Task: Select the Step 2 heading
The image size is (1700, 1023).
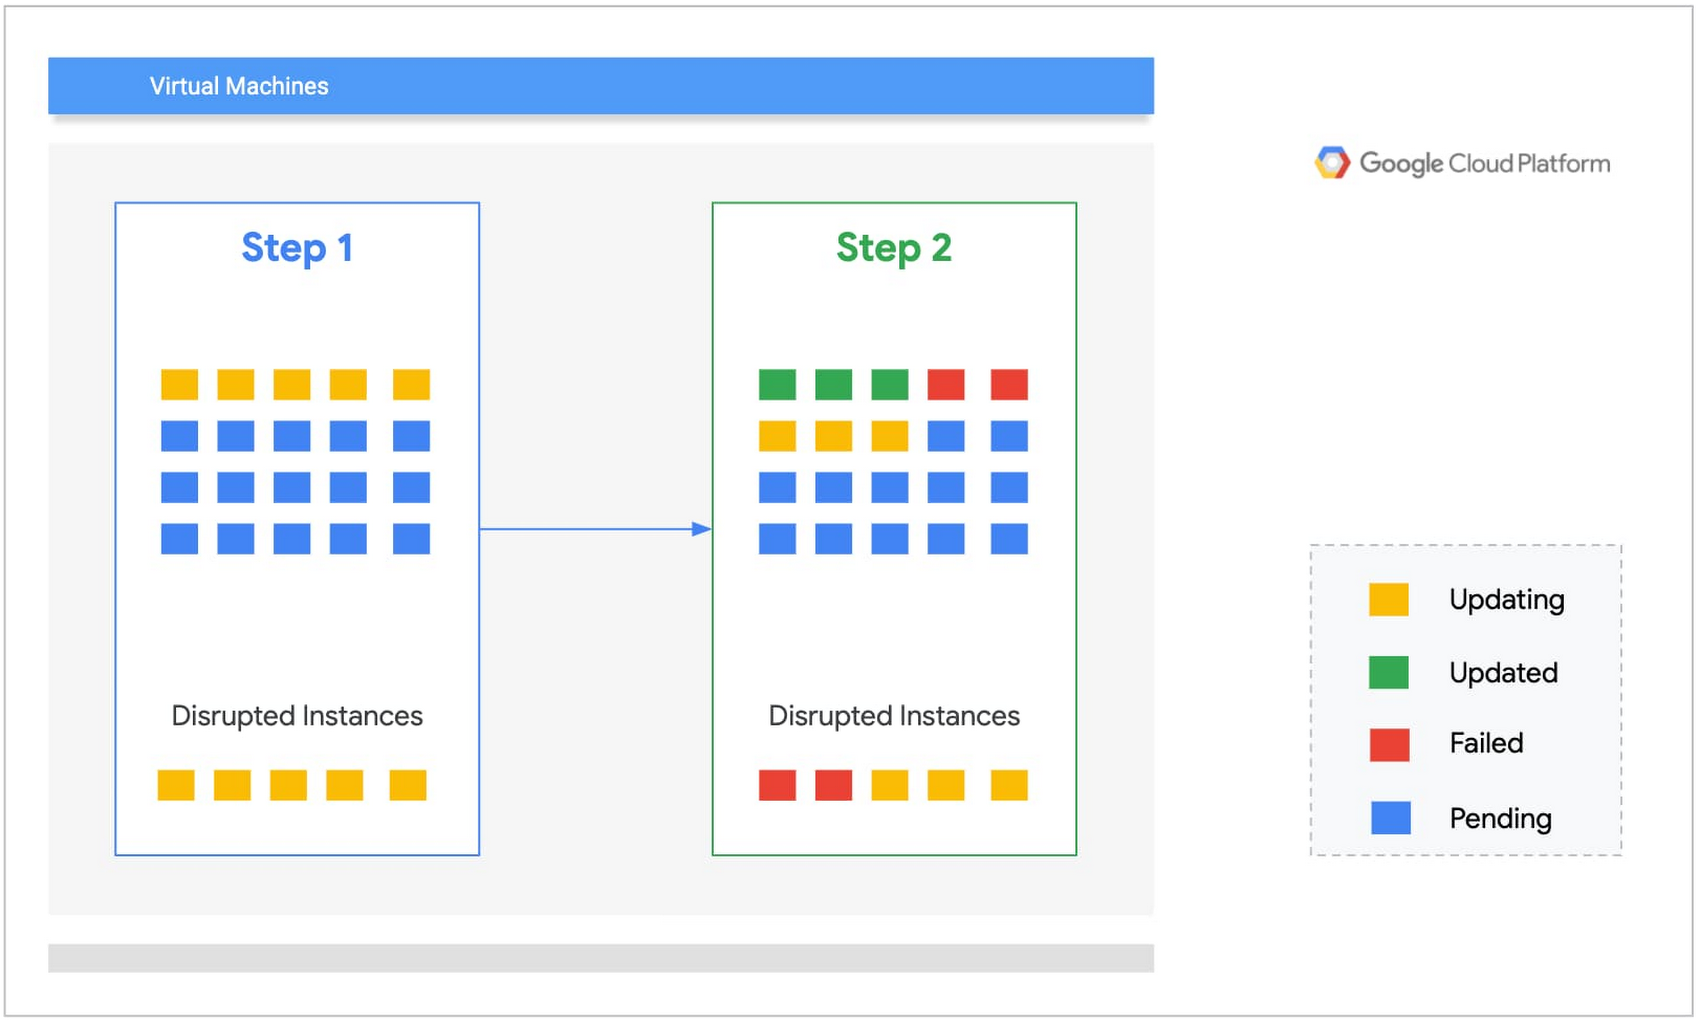Action: (893, 248)
